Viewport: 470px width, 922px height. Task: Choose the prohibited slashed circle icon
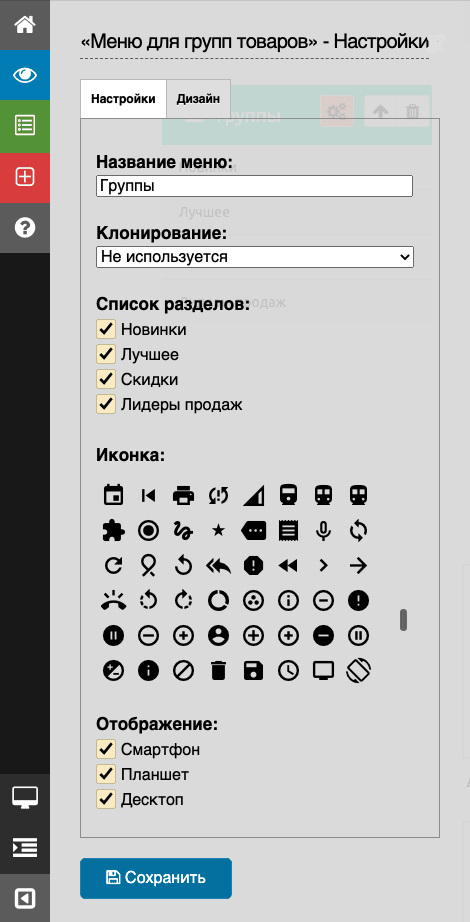[x=183, y=671]
